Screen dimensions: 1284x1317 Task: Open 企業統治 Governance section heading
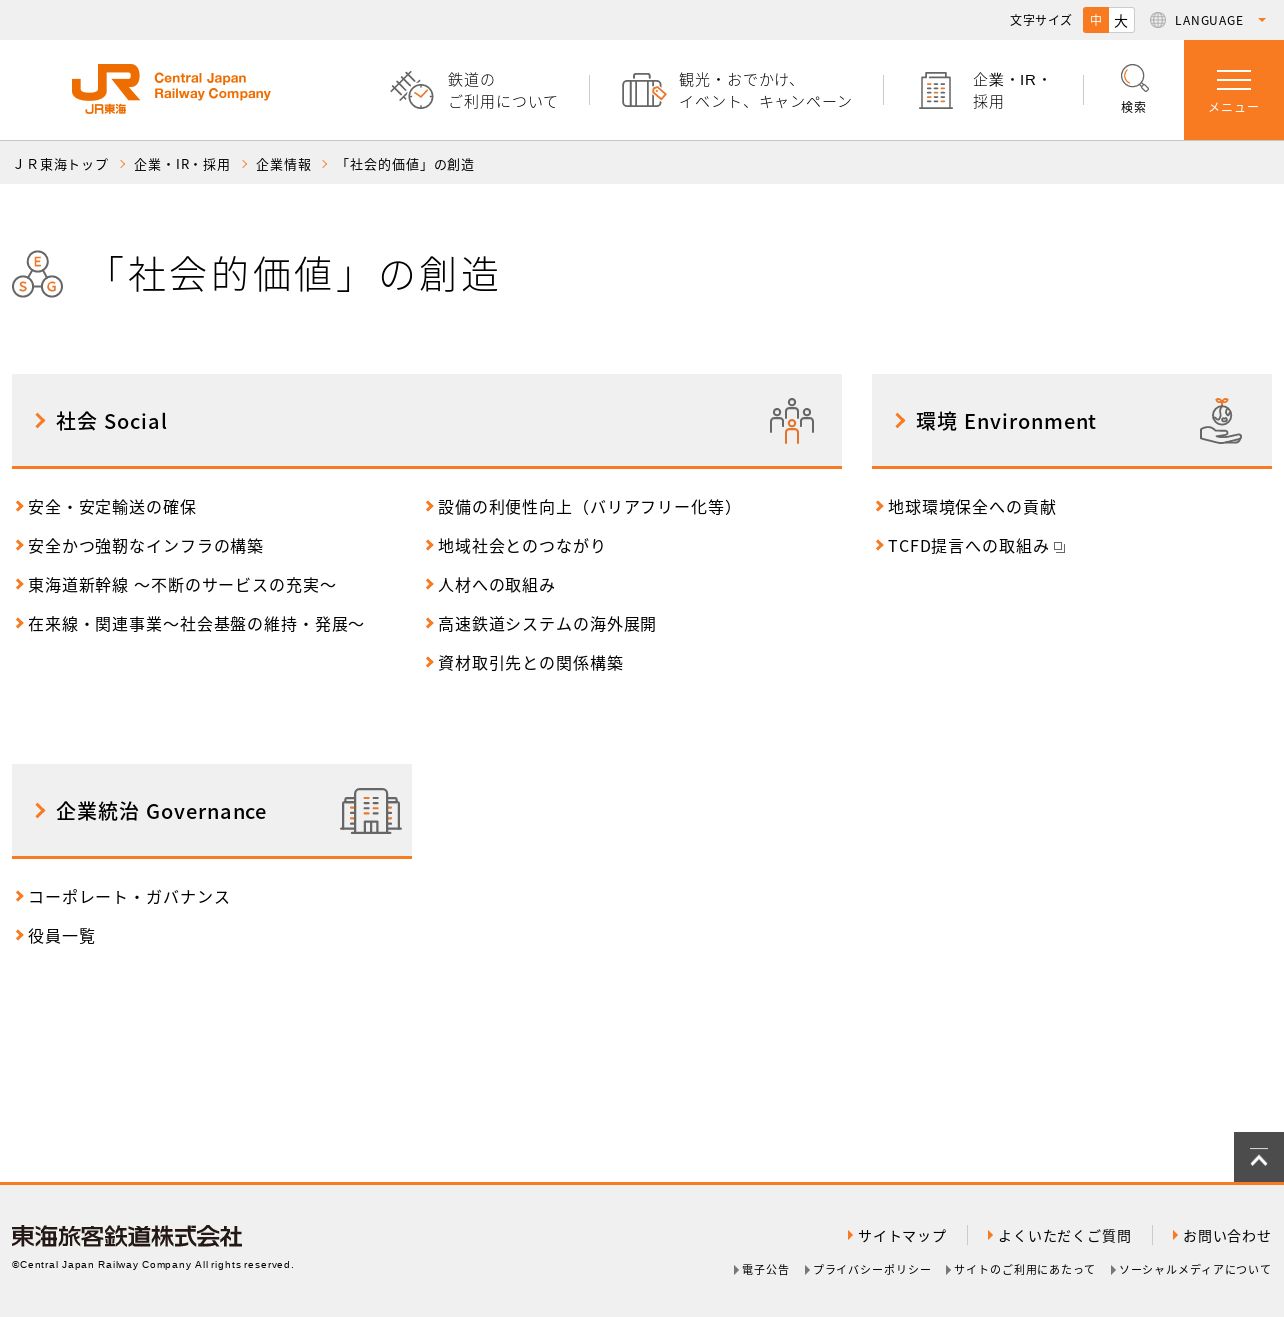click(212, 811)
